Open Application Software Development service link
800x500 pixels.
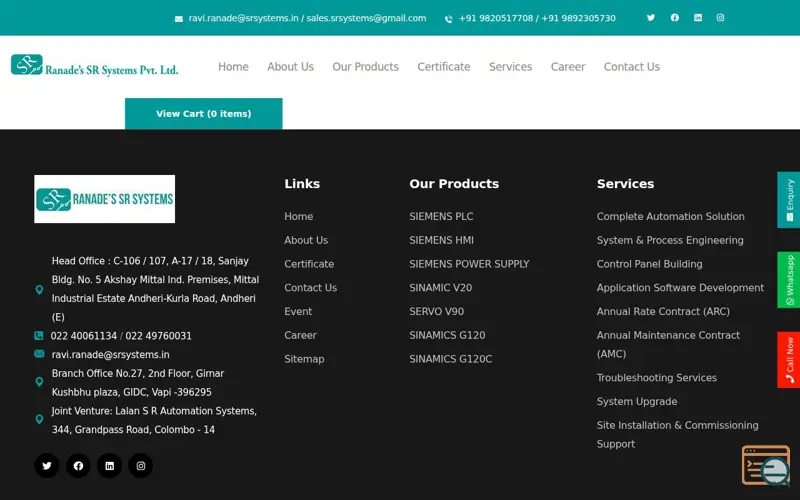[x=680, y=288]
